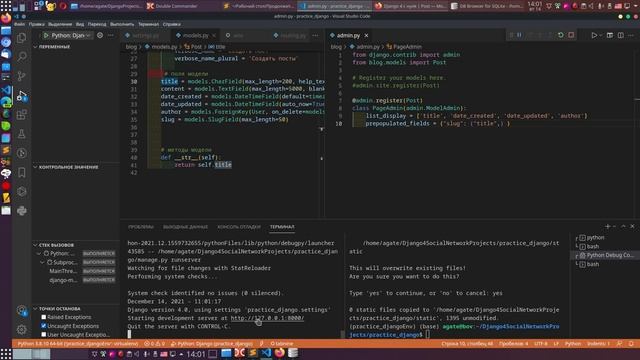Open the Testing flask icon
The image size is (640, 360).
click(22, 134)
